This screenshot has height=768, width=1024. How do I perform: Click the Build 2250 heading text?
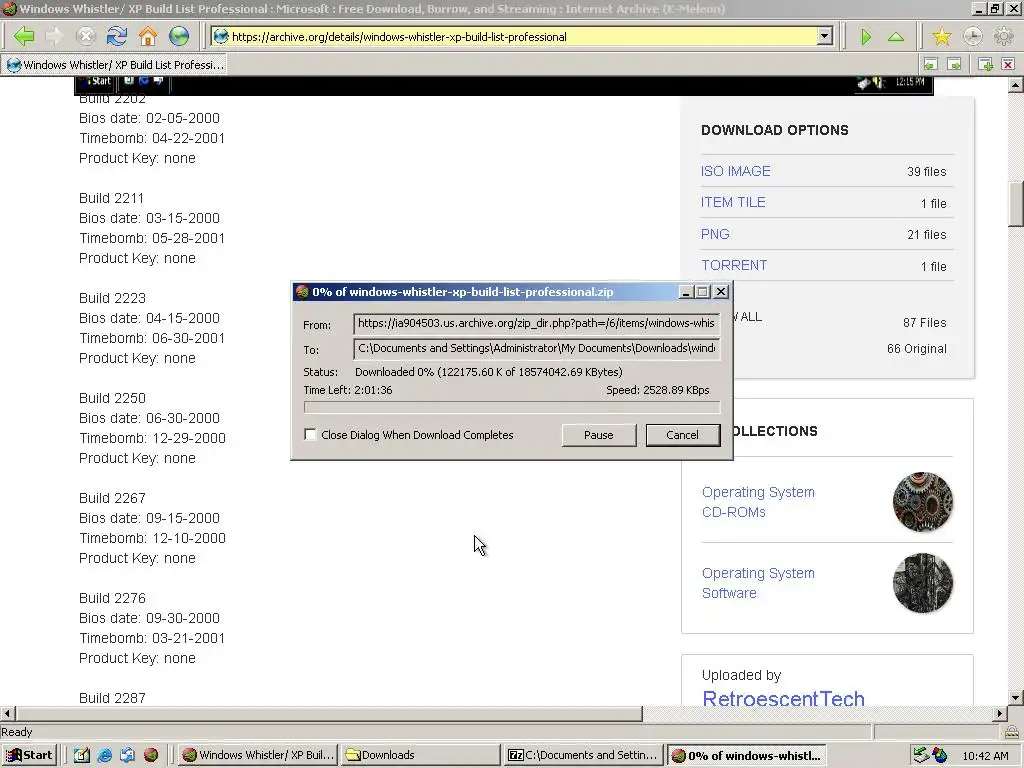(x=112, y=398)
